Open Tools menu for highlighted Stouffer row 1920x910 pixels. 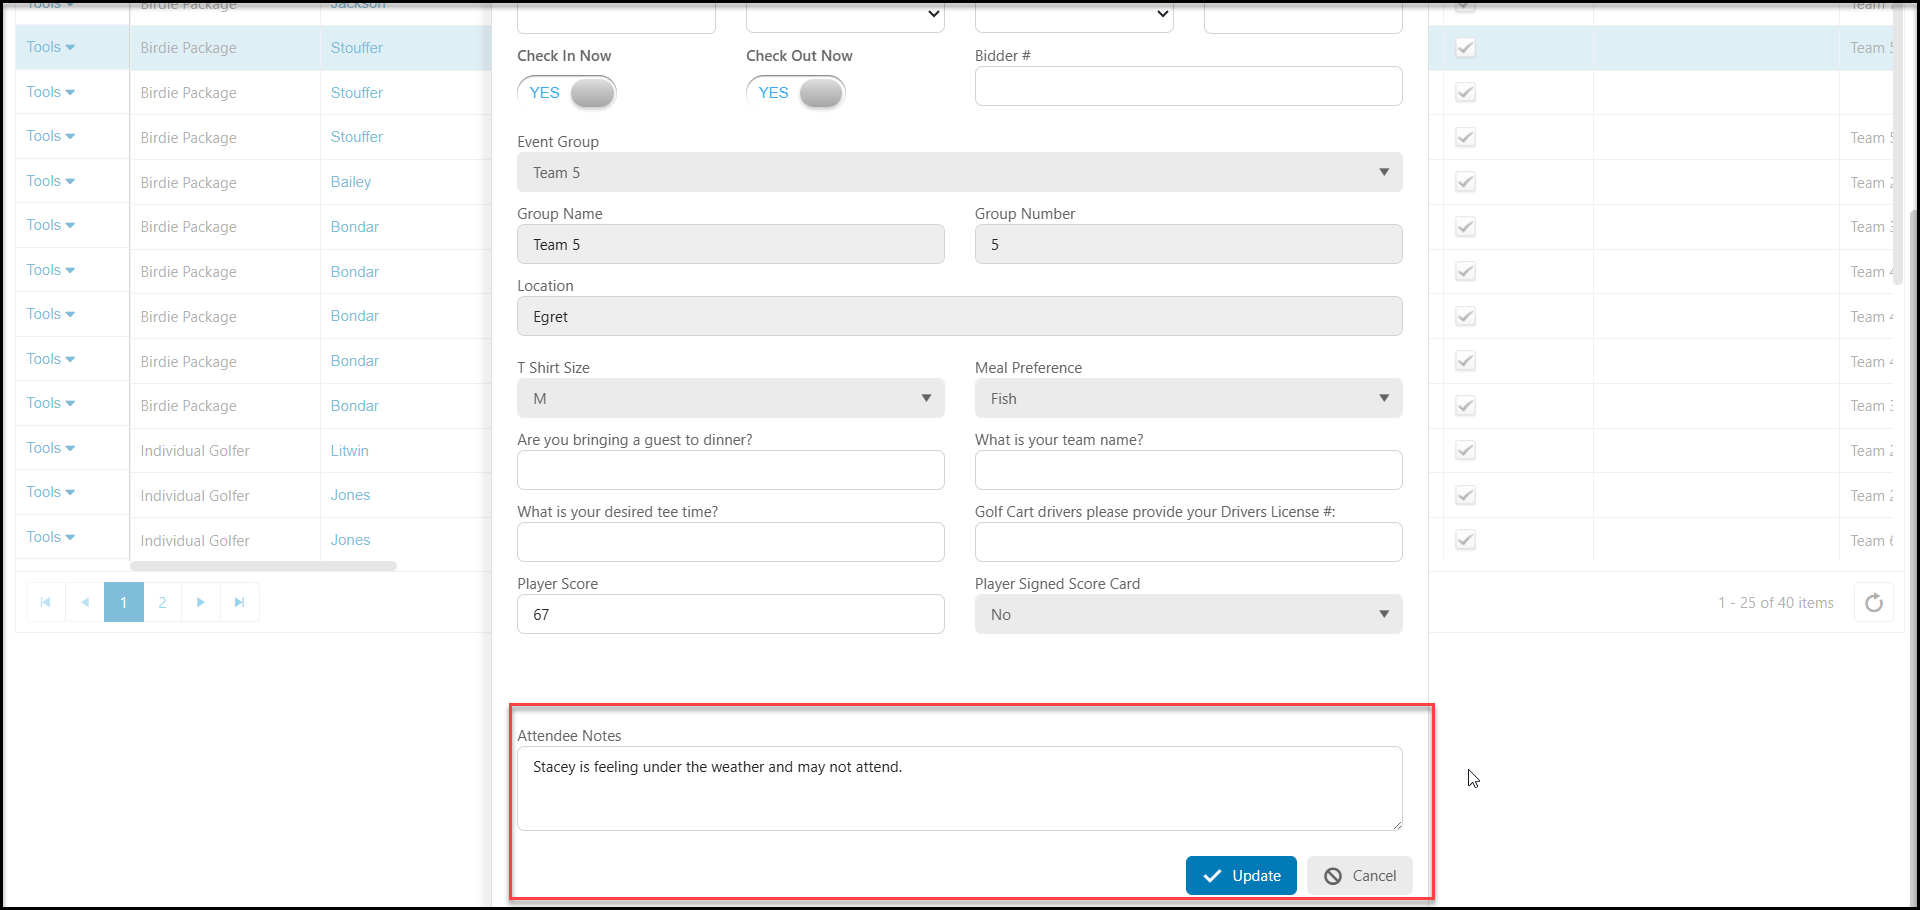[x=51, y=47]
